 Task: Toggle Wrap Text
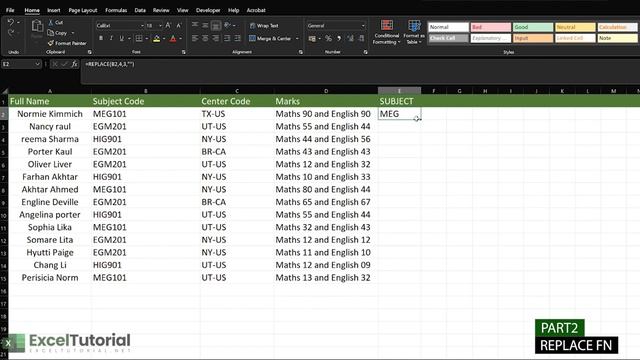264,25
